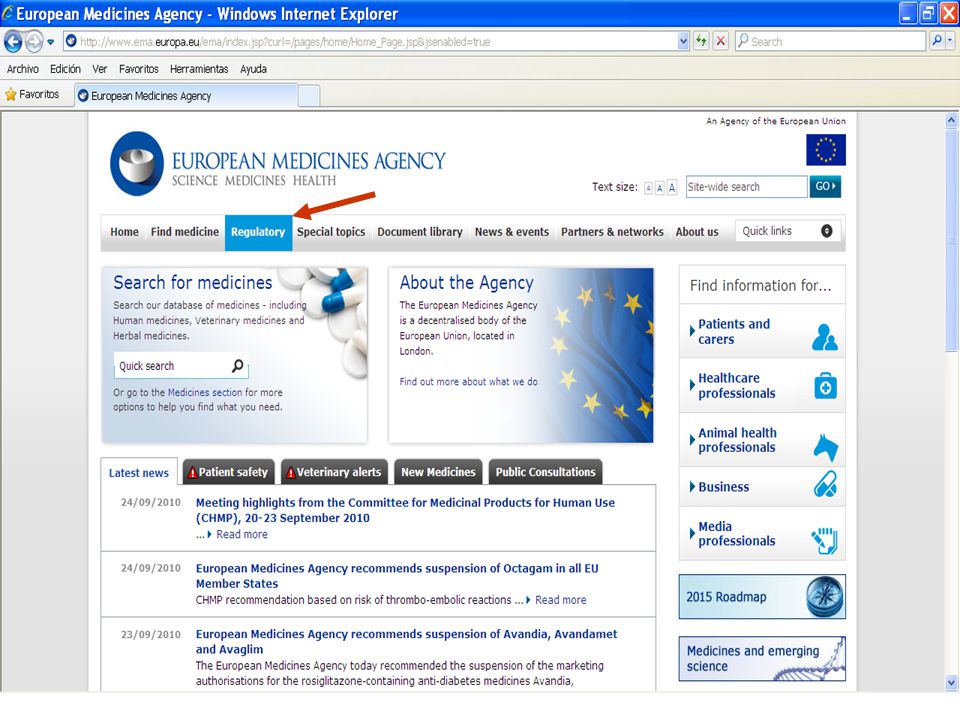
Task: Switch to the Public Consultations tab
Action: click(x=546, y=472)
